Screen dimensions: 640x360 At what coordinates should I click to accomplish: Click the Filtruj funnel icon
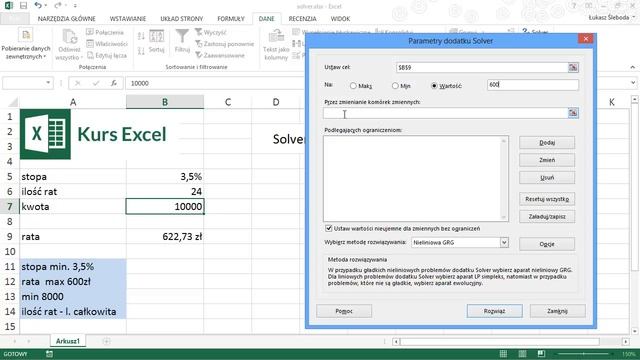click(x=182, y=36)
